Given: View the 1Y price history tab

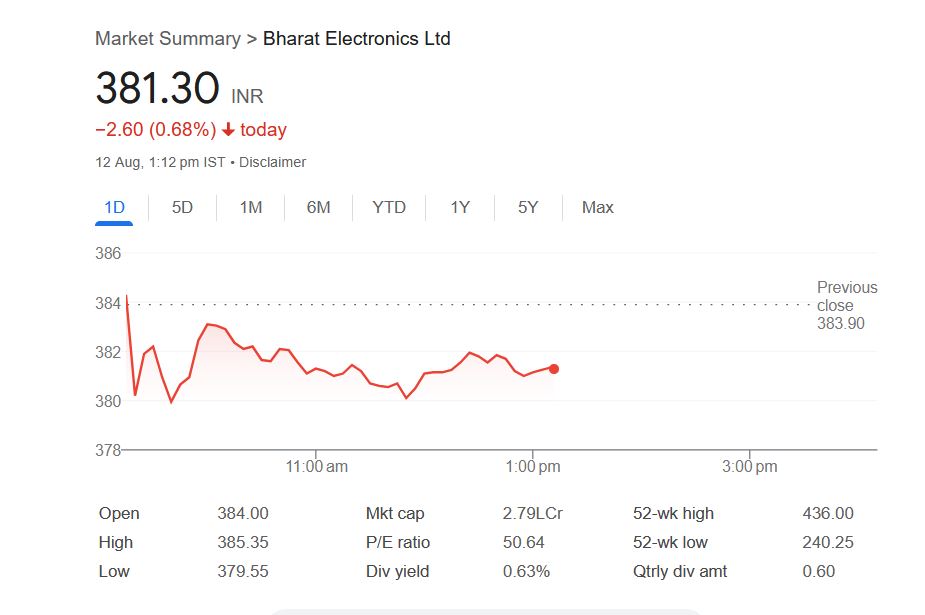Looking at the screenshot, I should (459, 208).
